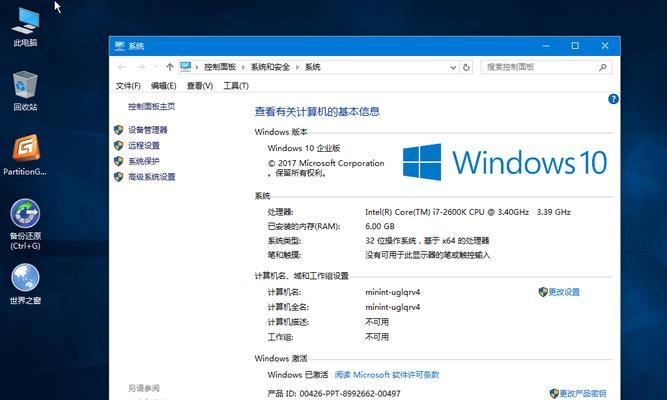The width and height of the screenshot is (667, 400).
Task: Click the Windows 10 企业版 text
Action: 304,148
